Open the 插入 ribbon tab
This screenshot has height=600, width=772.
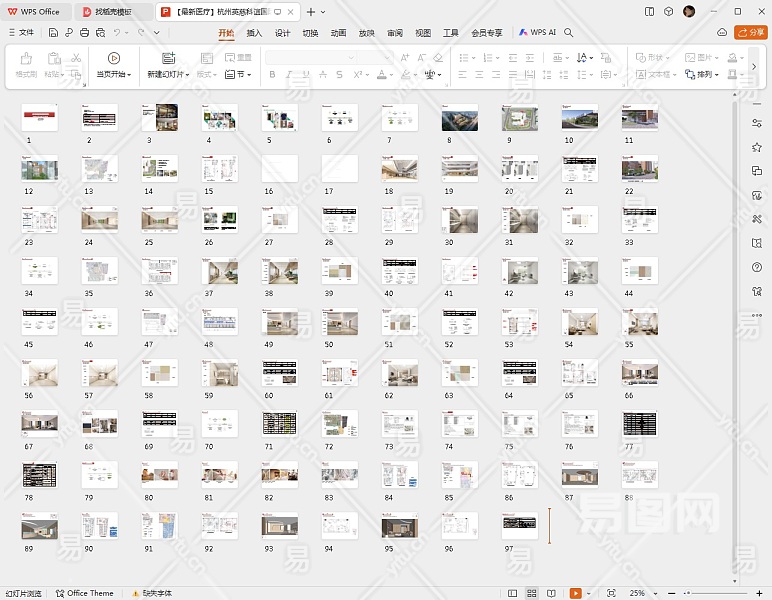tap(254, 32)
